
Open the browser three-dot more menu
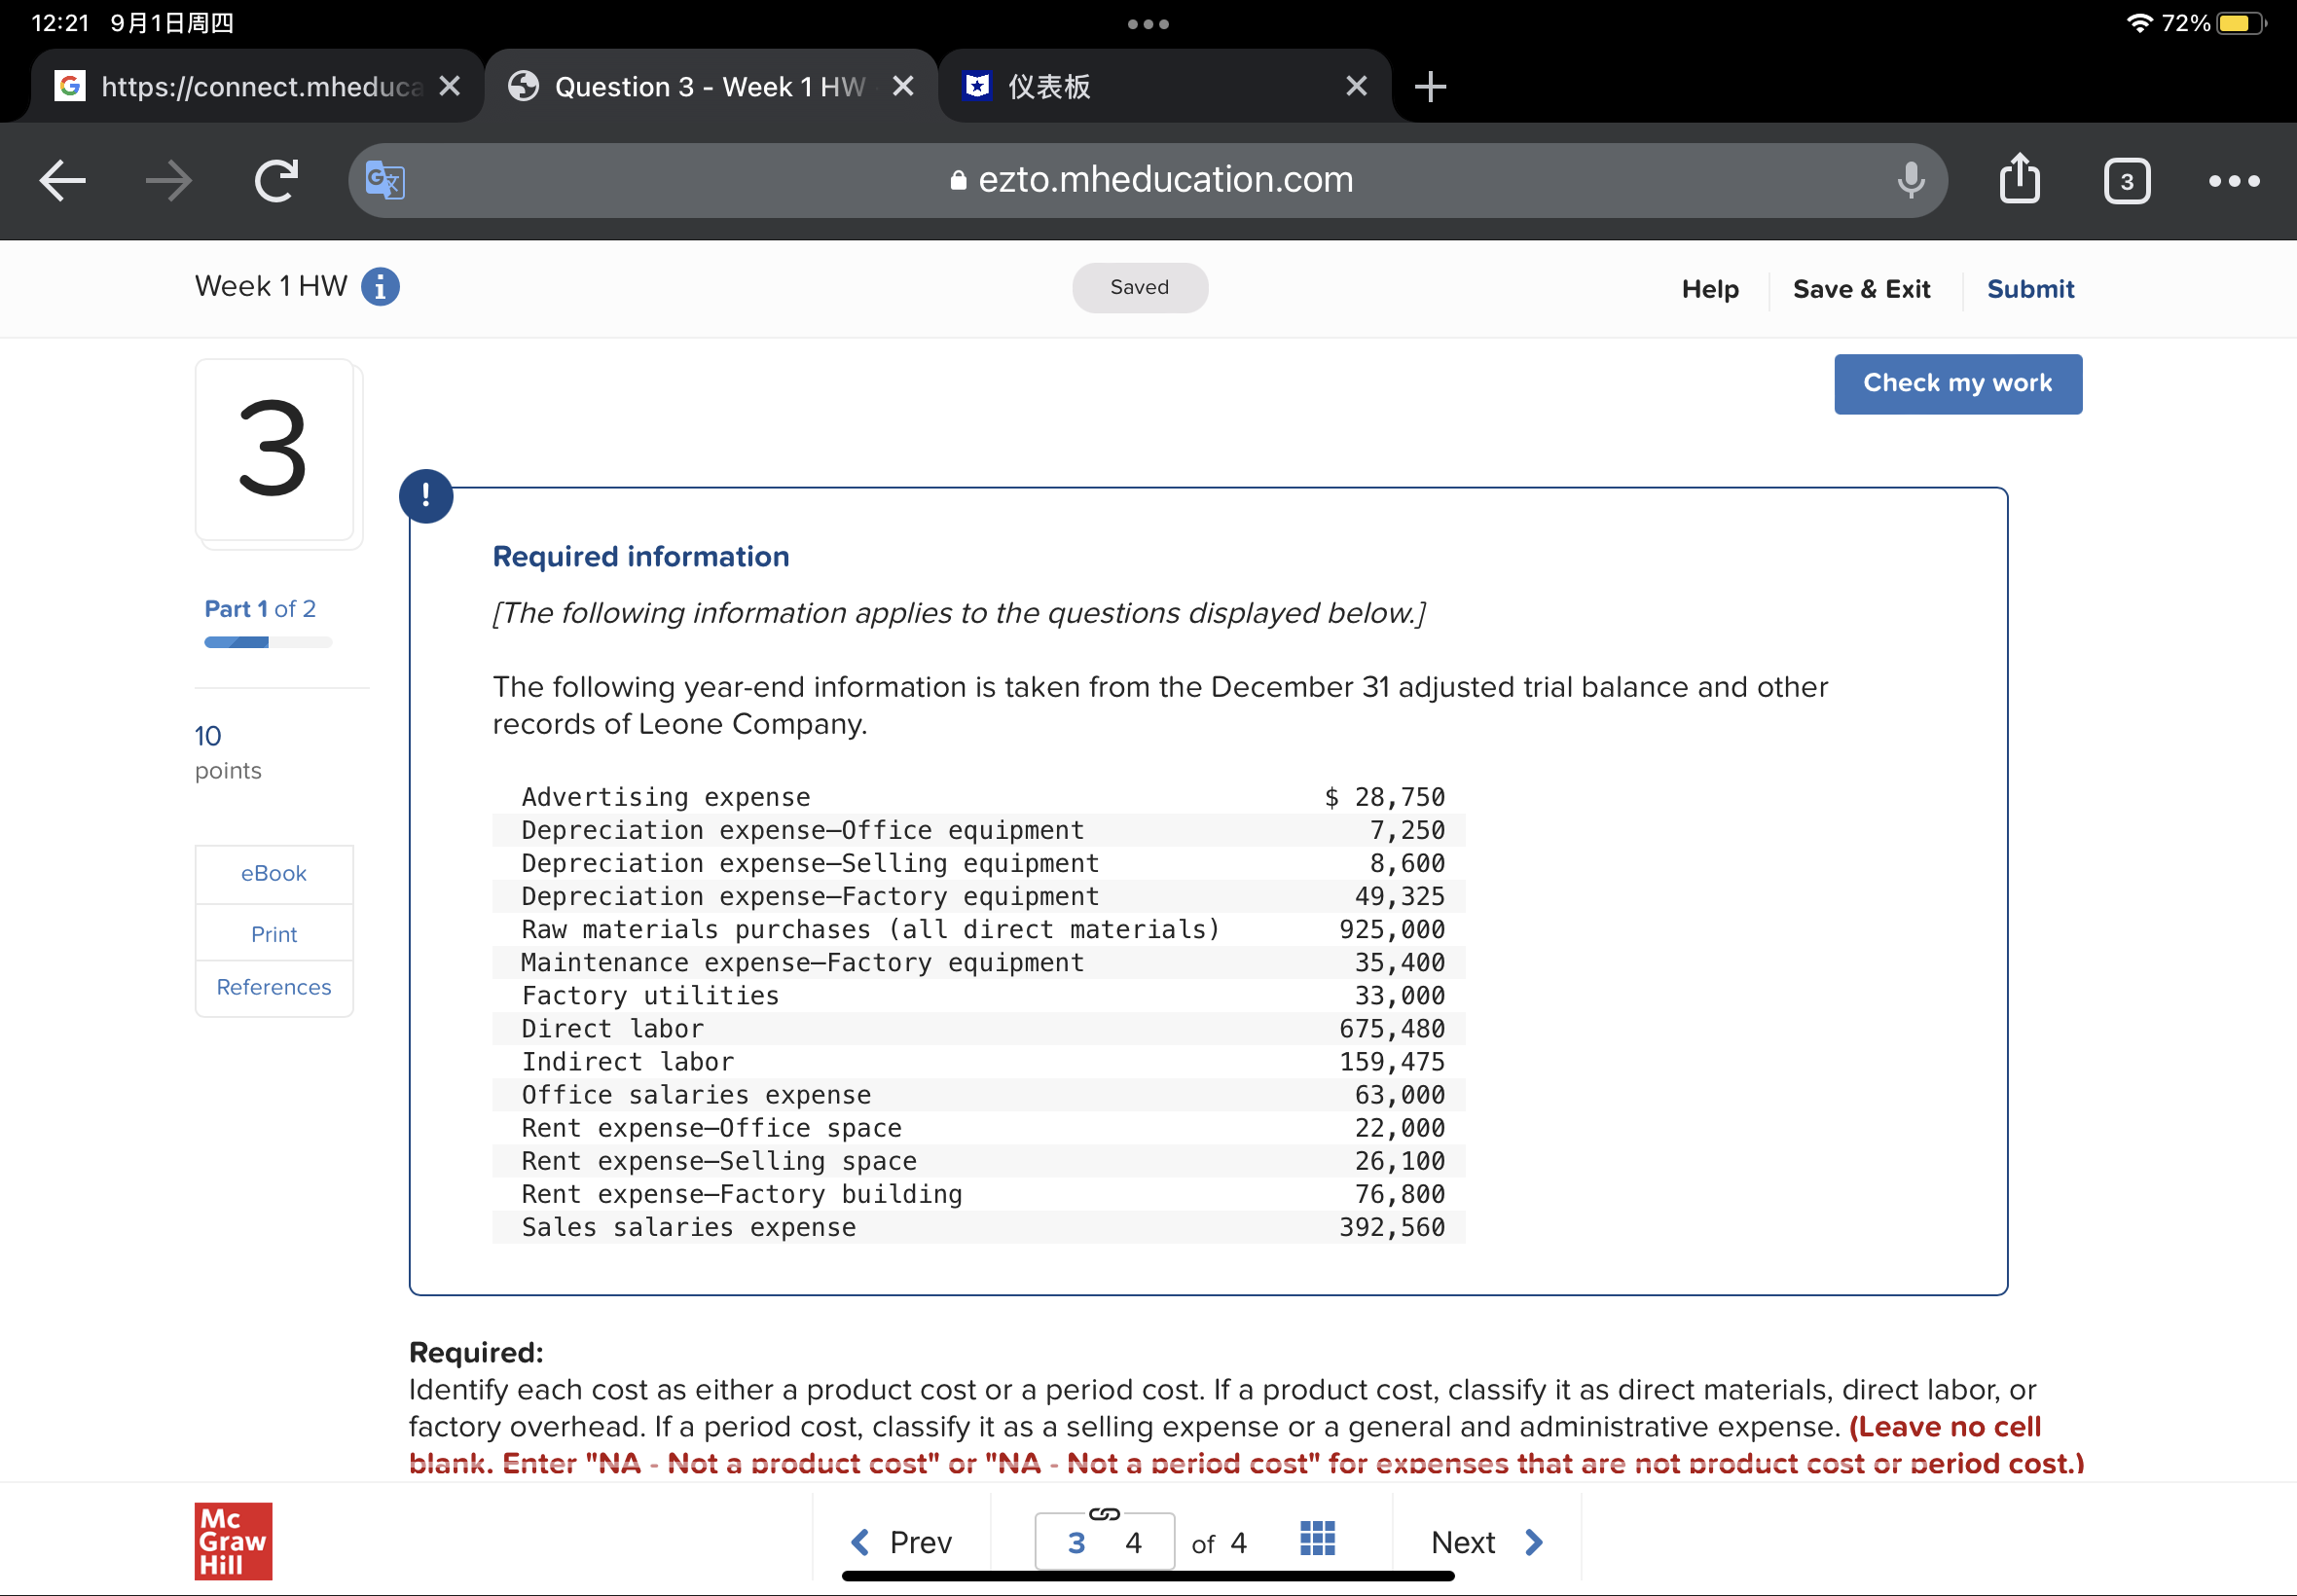[2233, 181]
